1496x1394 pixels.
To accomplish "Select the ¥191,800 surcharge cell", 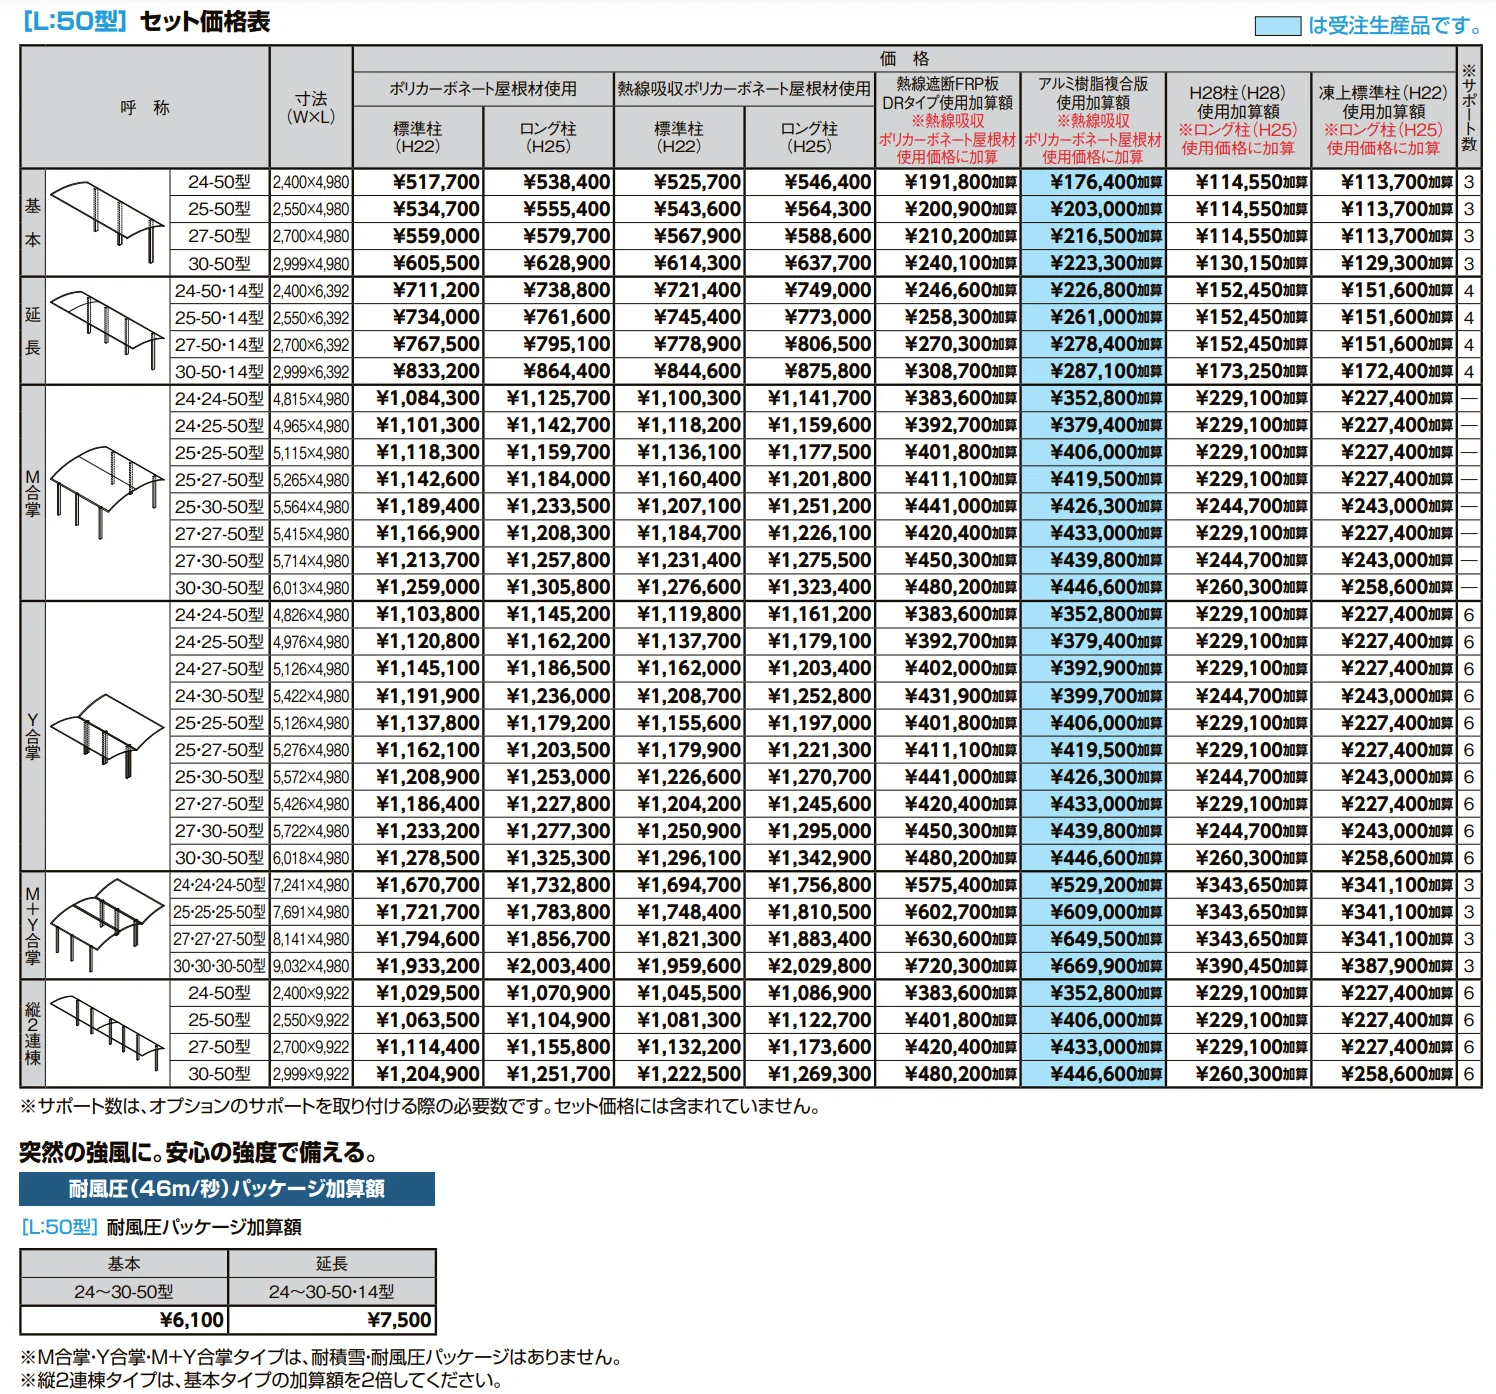I will coord(947,182).
